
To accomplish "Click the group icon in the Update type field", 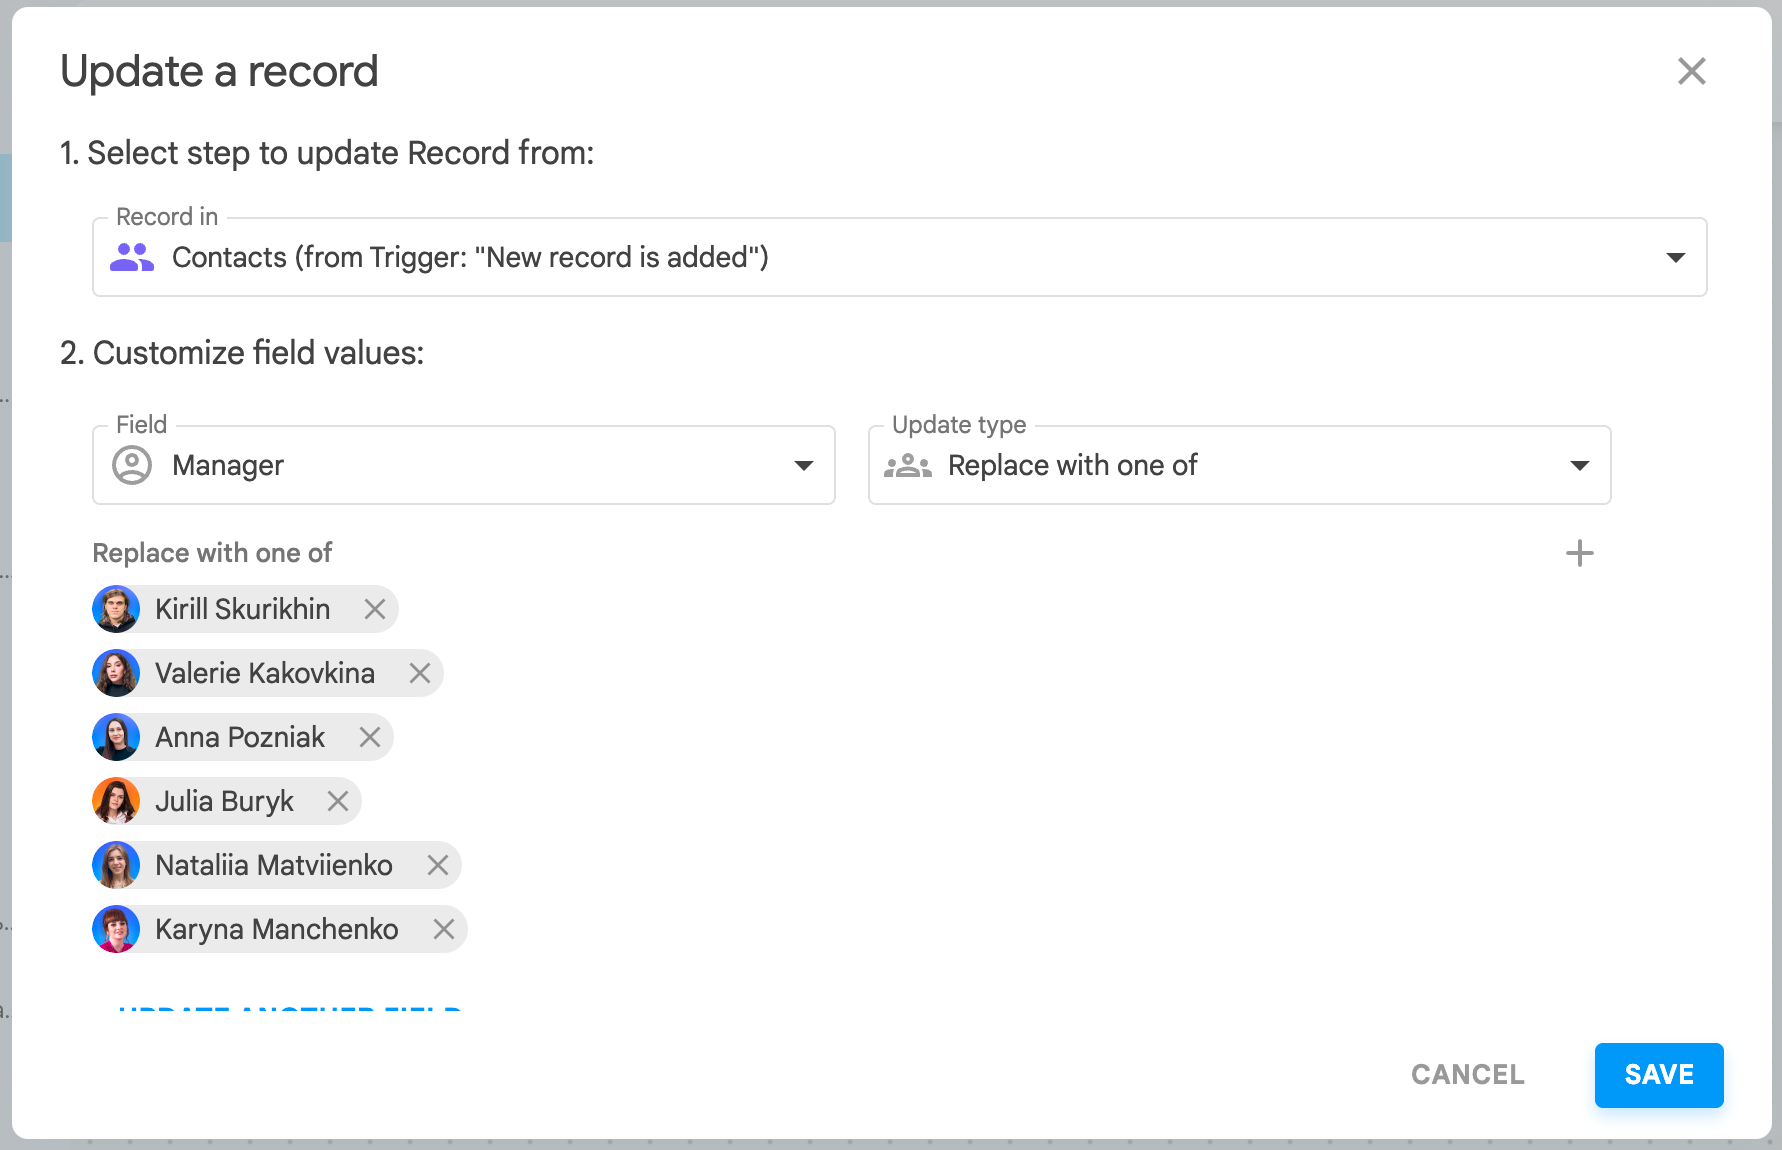I will point(908,465).
